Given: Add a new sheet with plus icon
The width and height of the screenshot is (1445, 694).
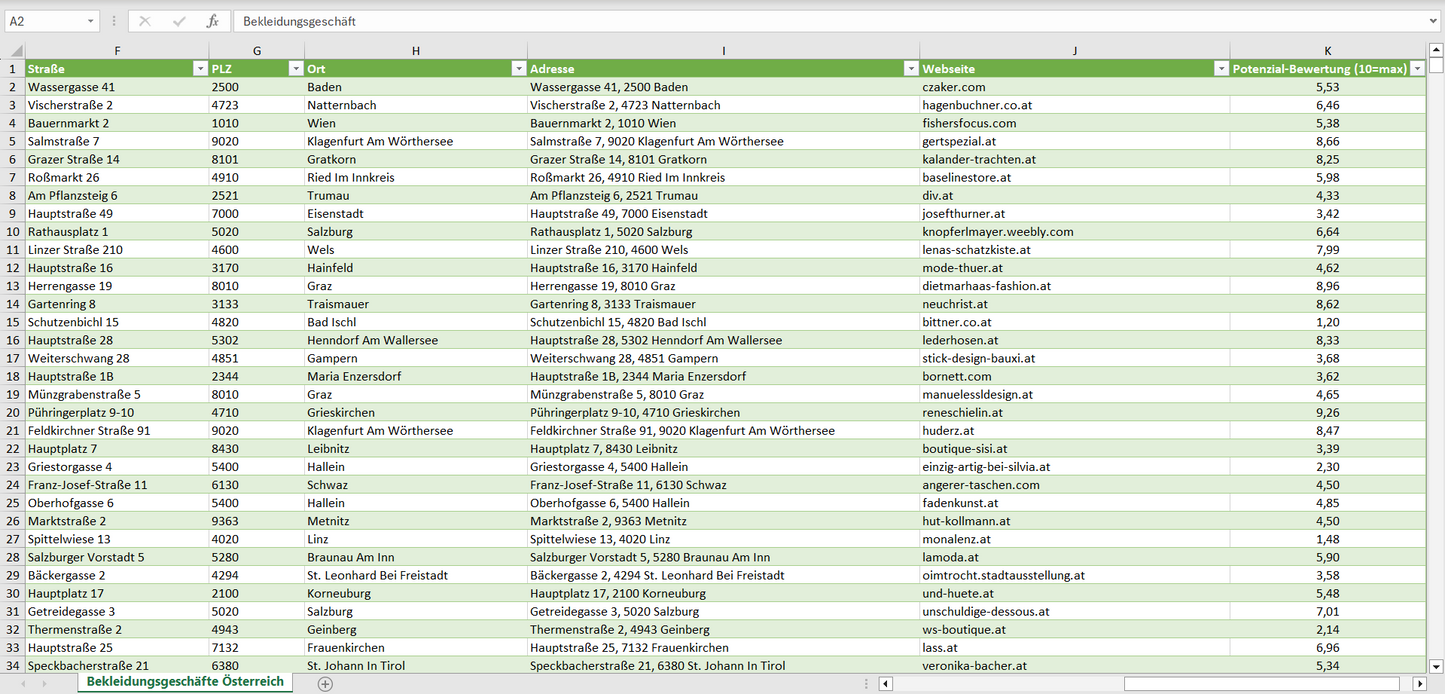Looking at the screenshot, I should tap(325, 684).
